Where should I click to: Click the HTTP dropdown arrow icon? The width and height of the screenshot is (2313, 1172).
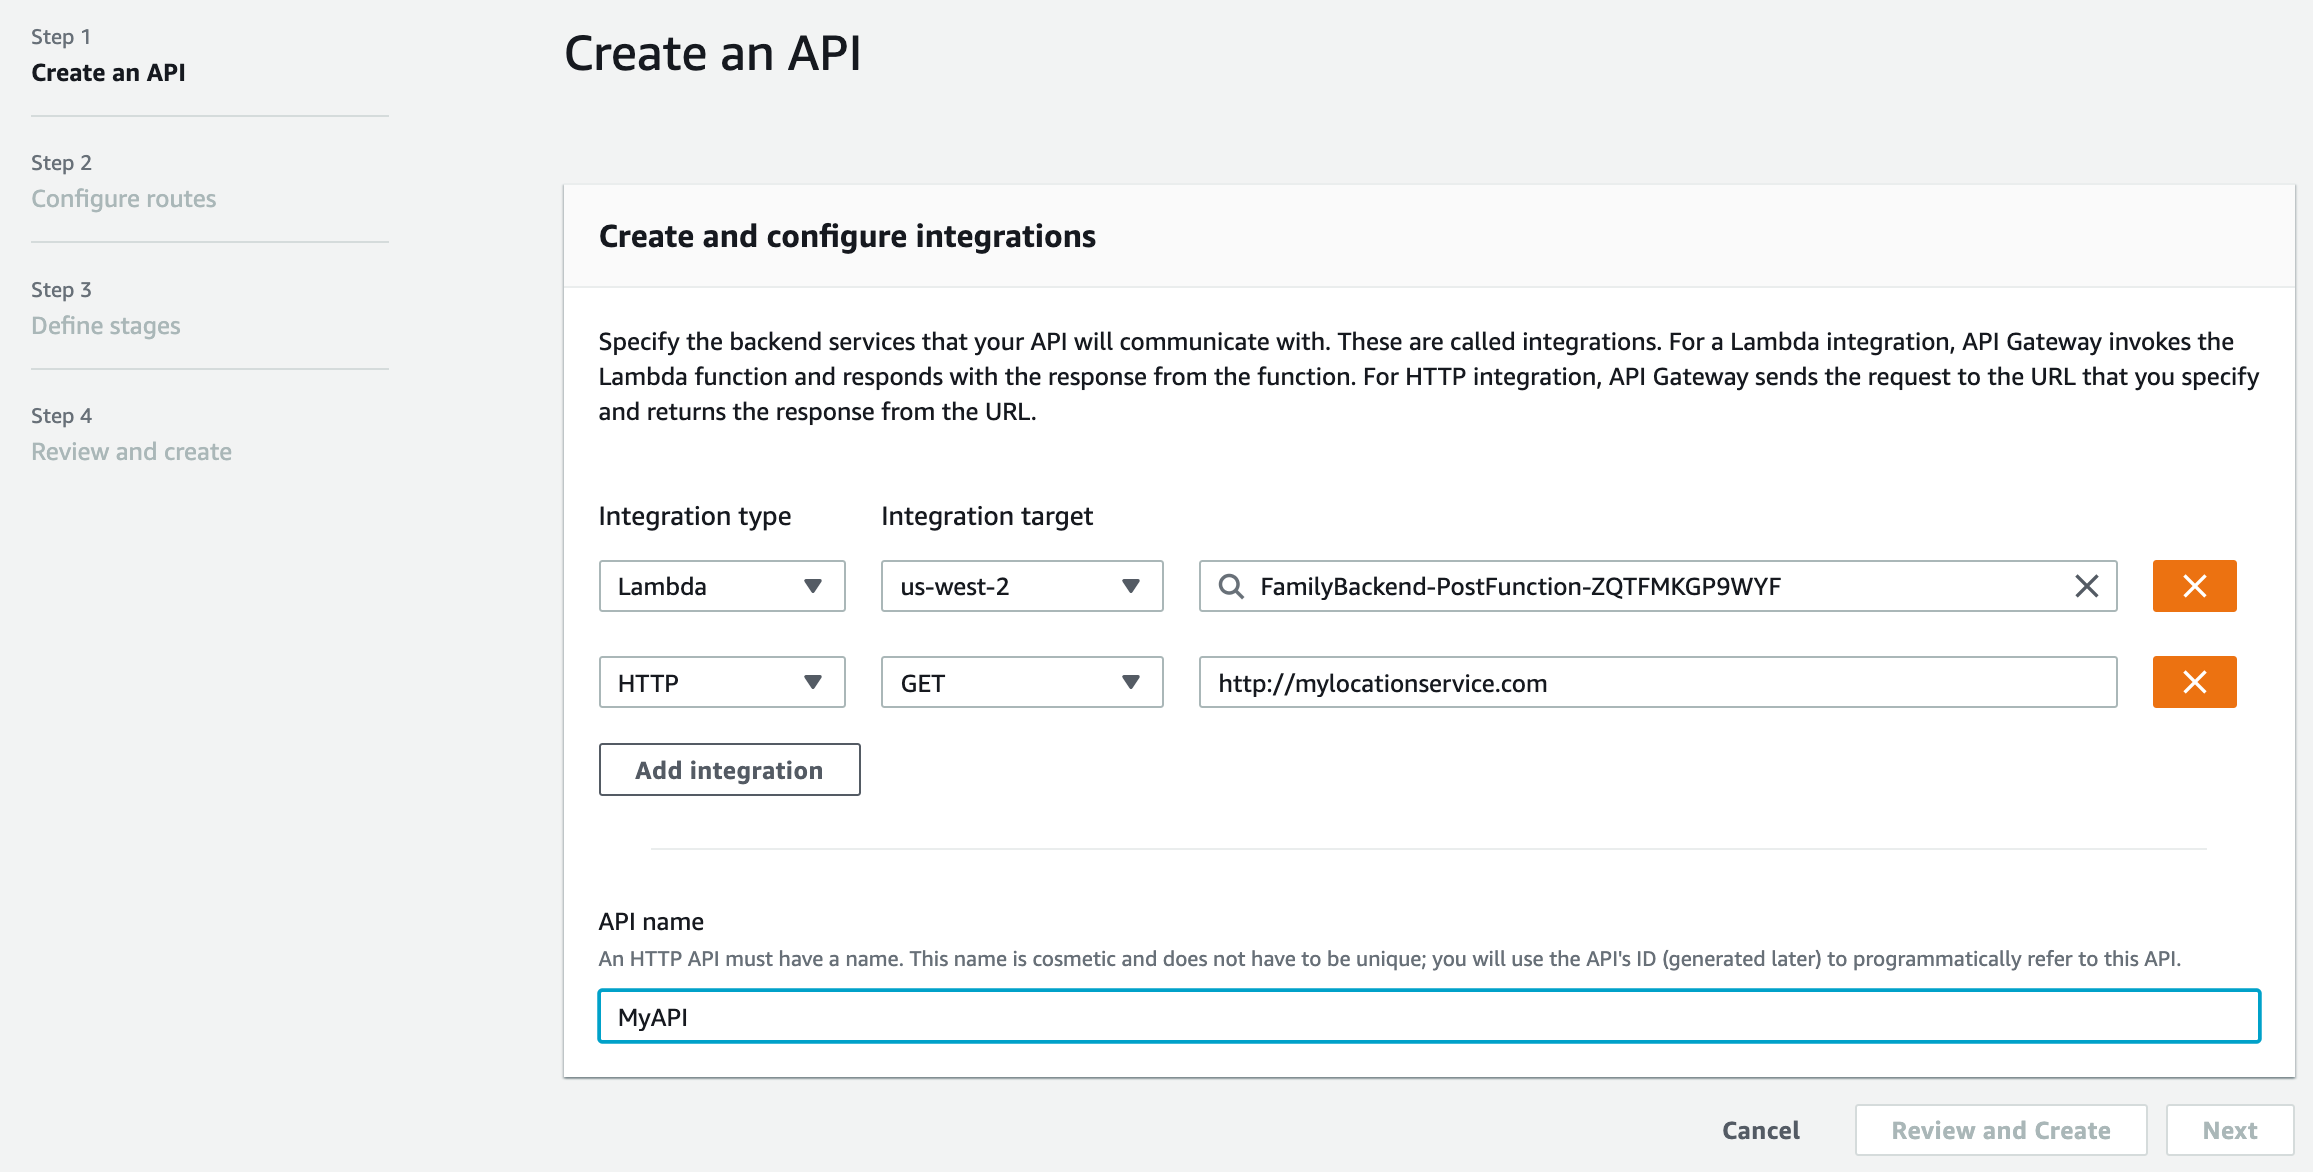pyautogui.click(x=813, y=682)
